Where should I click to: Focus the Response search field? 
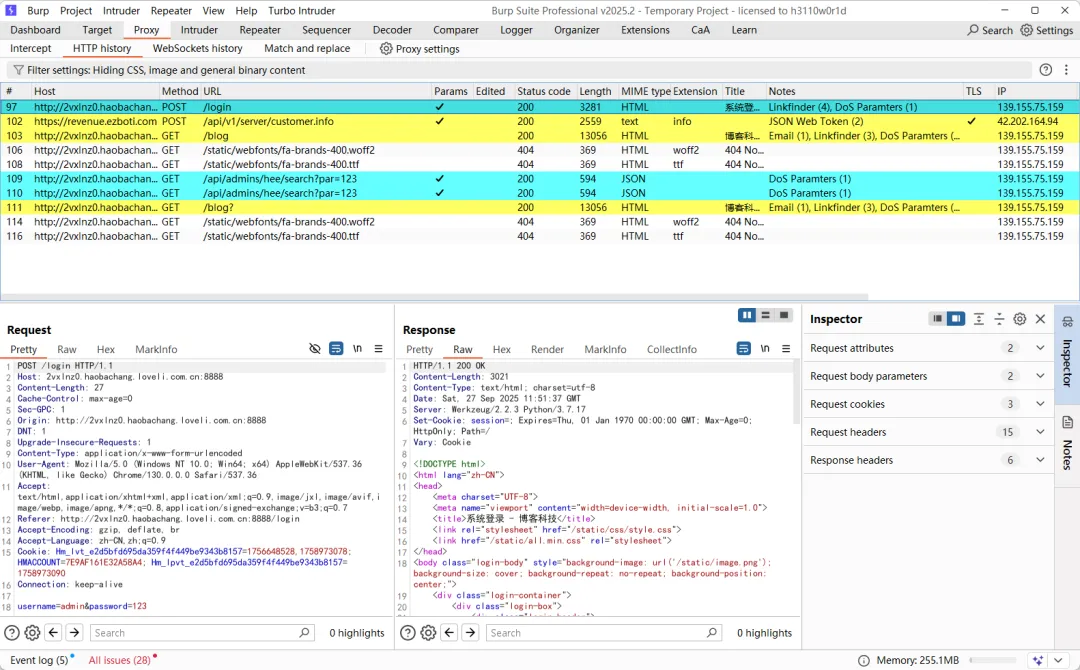[603, 633]
